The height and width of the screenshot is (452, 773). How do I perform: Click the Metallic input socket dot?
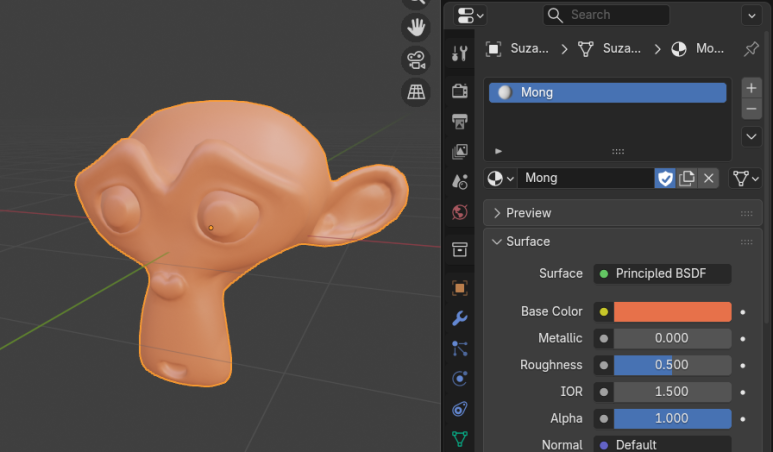point(604,339)
